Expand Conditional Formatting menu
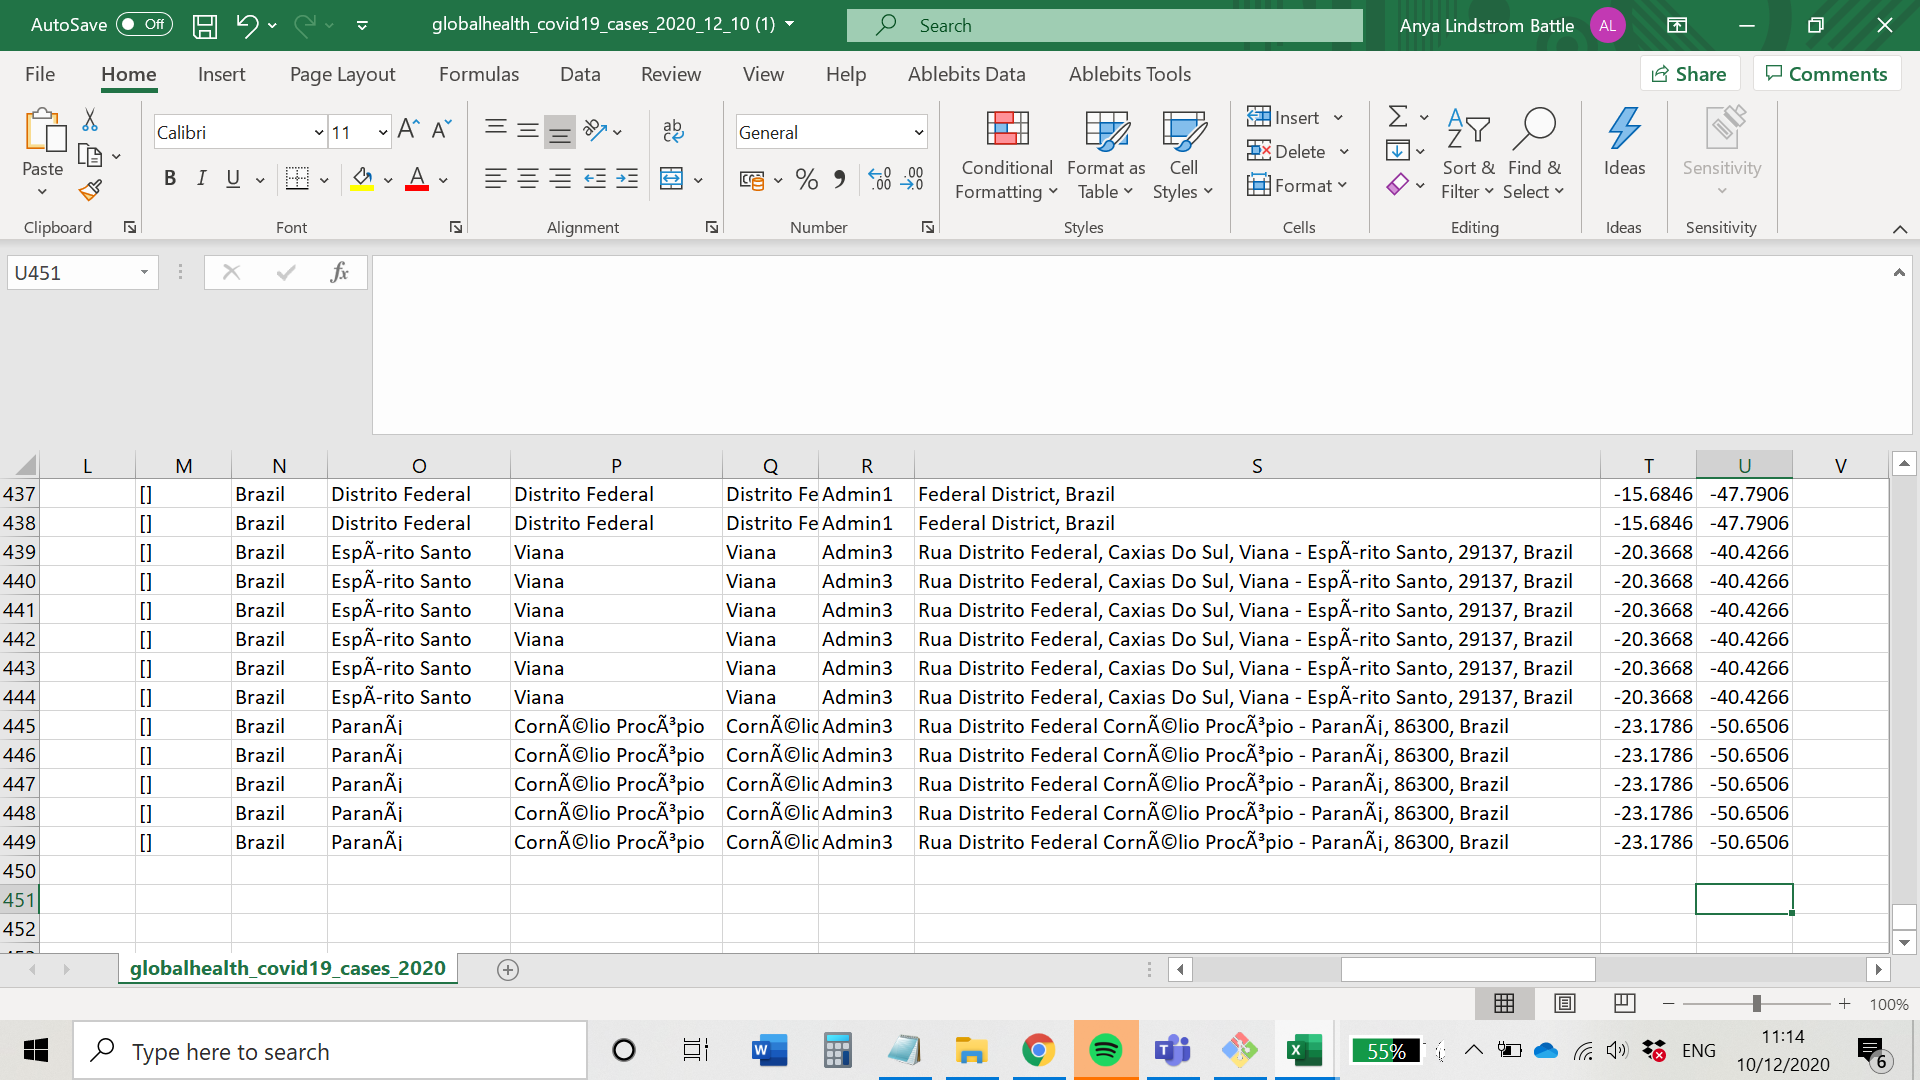Image resolution: width=1920 pixels, height=1080 pixels. tap(1006, 155)
